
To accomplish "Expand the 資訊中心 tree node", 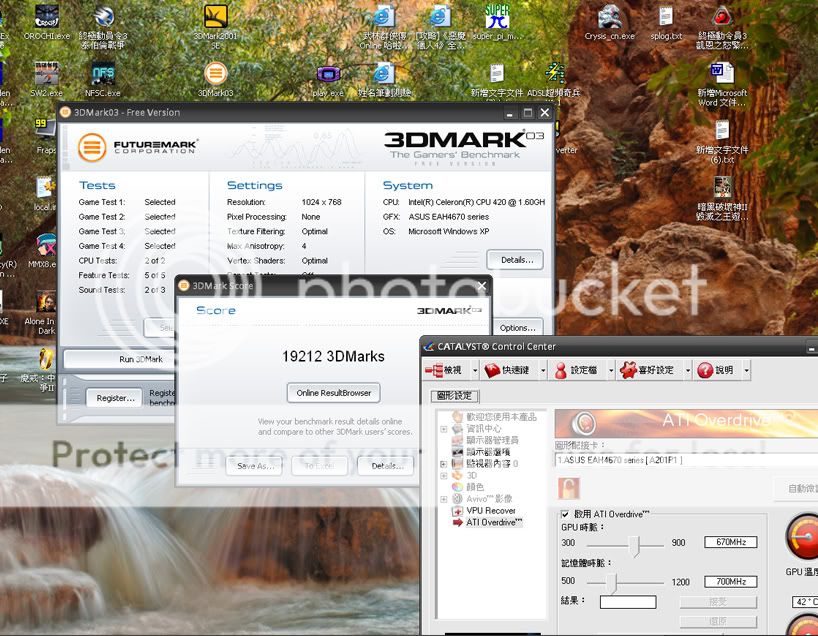I will coord(444,429).
